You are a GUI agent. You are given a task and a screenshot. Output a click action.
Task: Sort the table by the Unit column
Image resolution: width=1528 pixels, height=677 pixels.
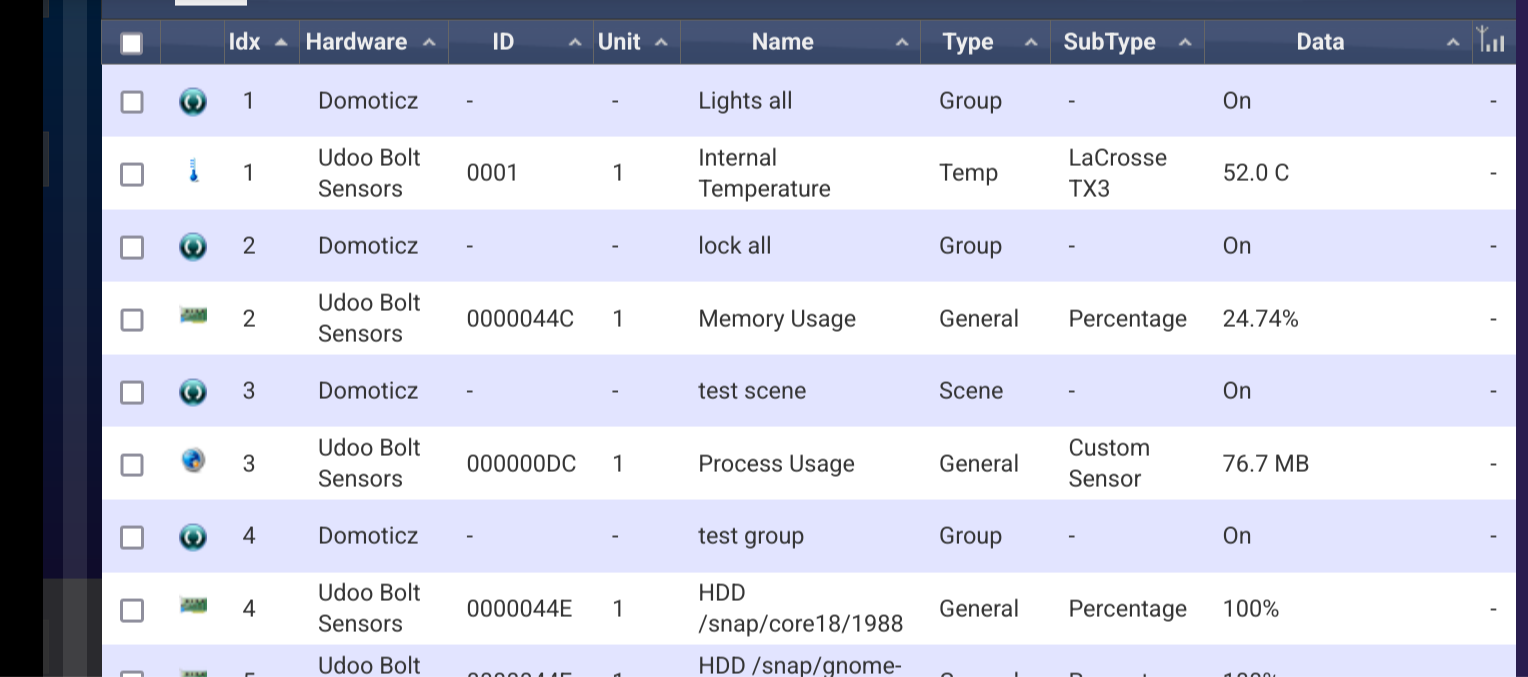click(x=637, y=42)
